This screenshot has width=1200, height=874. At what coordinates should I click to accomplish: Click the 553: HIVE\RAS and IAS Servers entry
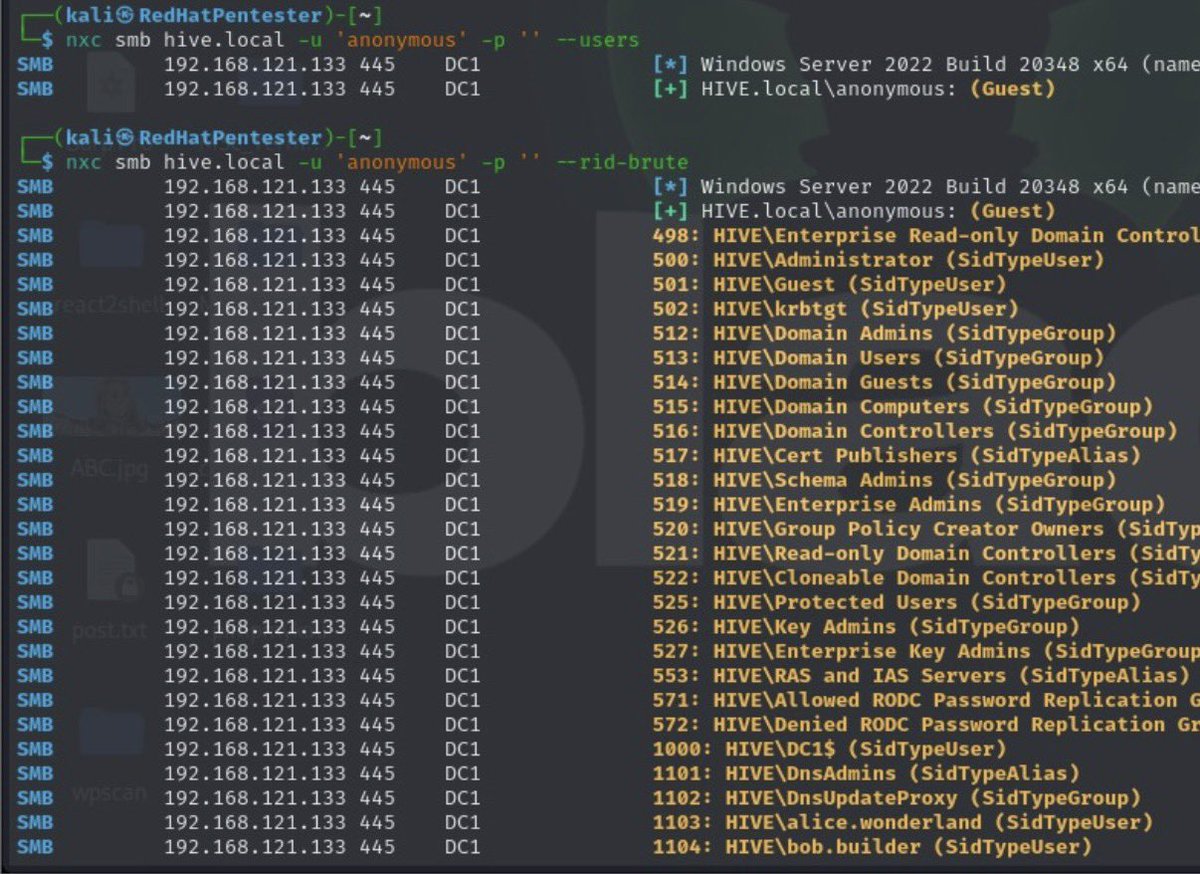pyautogui.click(x=921, y=675)
